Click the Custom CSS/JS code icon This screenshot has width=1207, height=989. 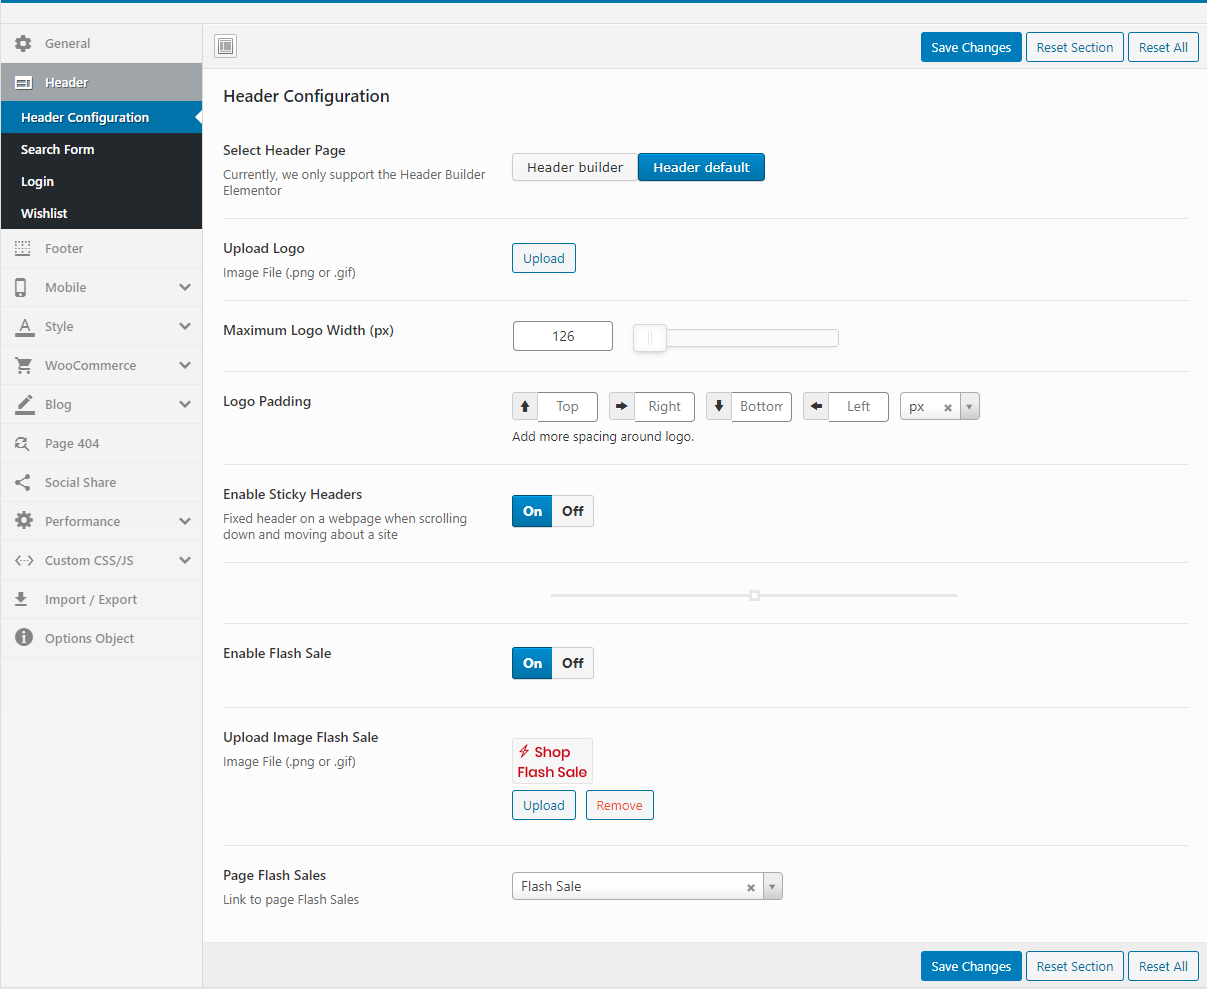click(x=24, y=560)
